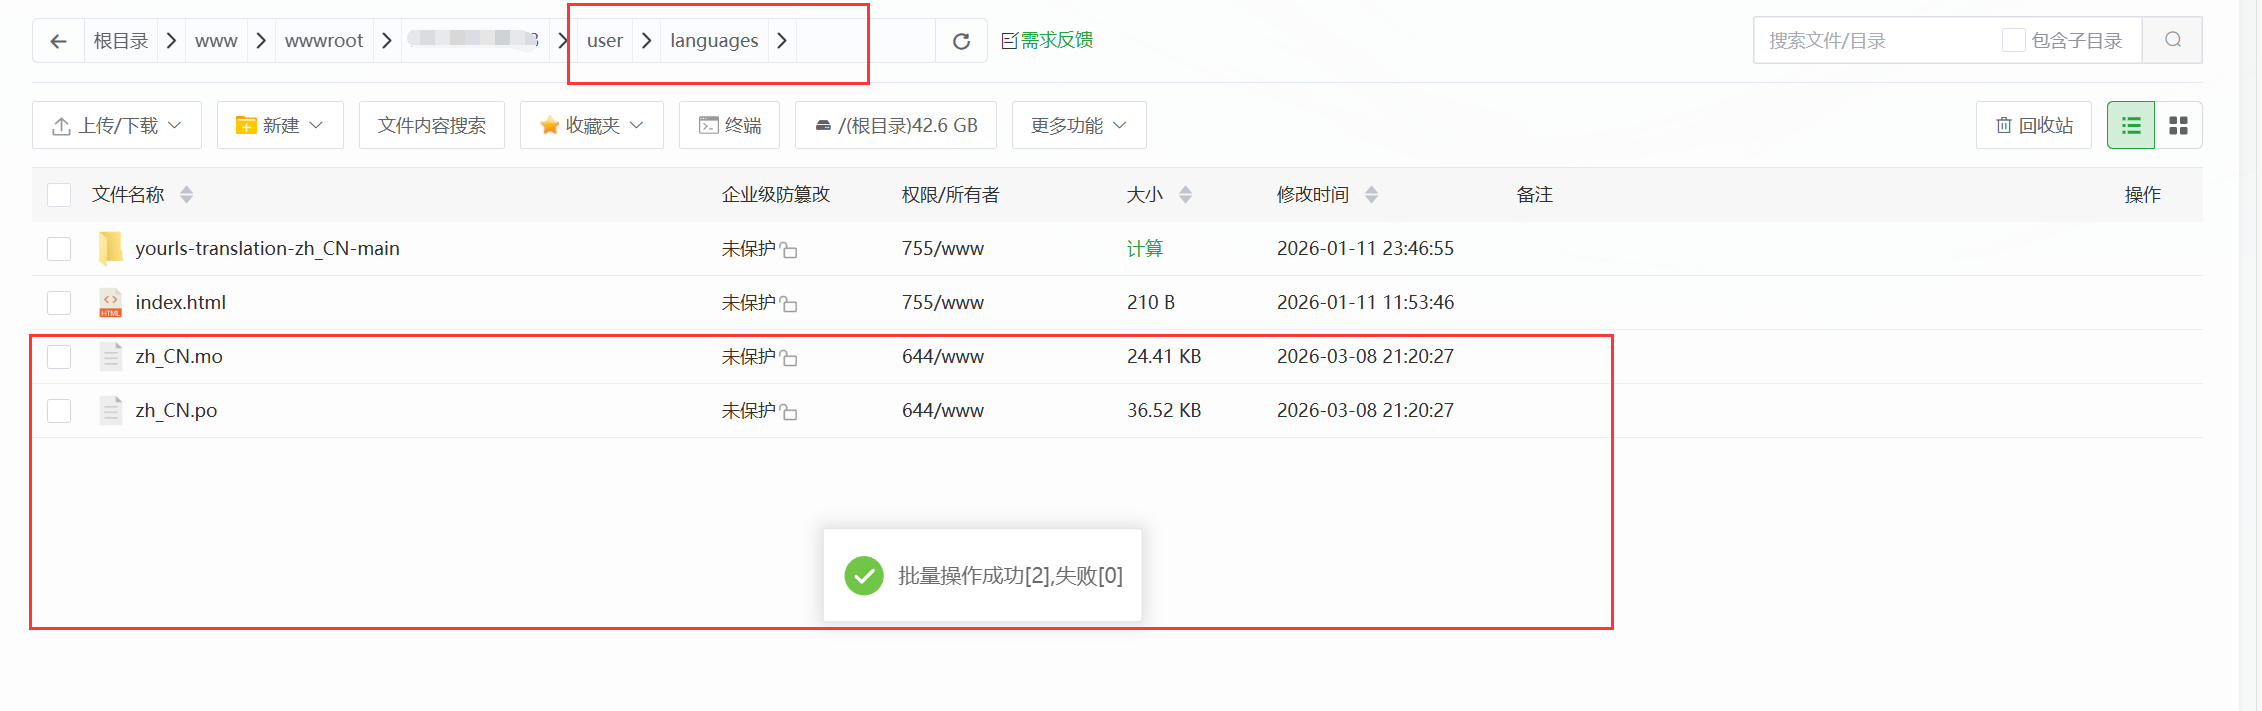The width and height of the screenshot is (2262, 711).
Task: Click the lock icon for yourls-translation-zh_CN-main
Action: point(788,249)
